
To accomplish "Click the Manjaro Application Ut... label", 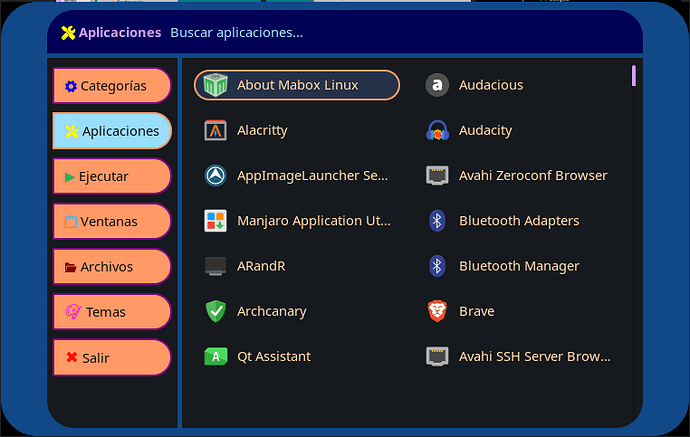I will click(314, 220).
